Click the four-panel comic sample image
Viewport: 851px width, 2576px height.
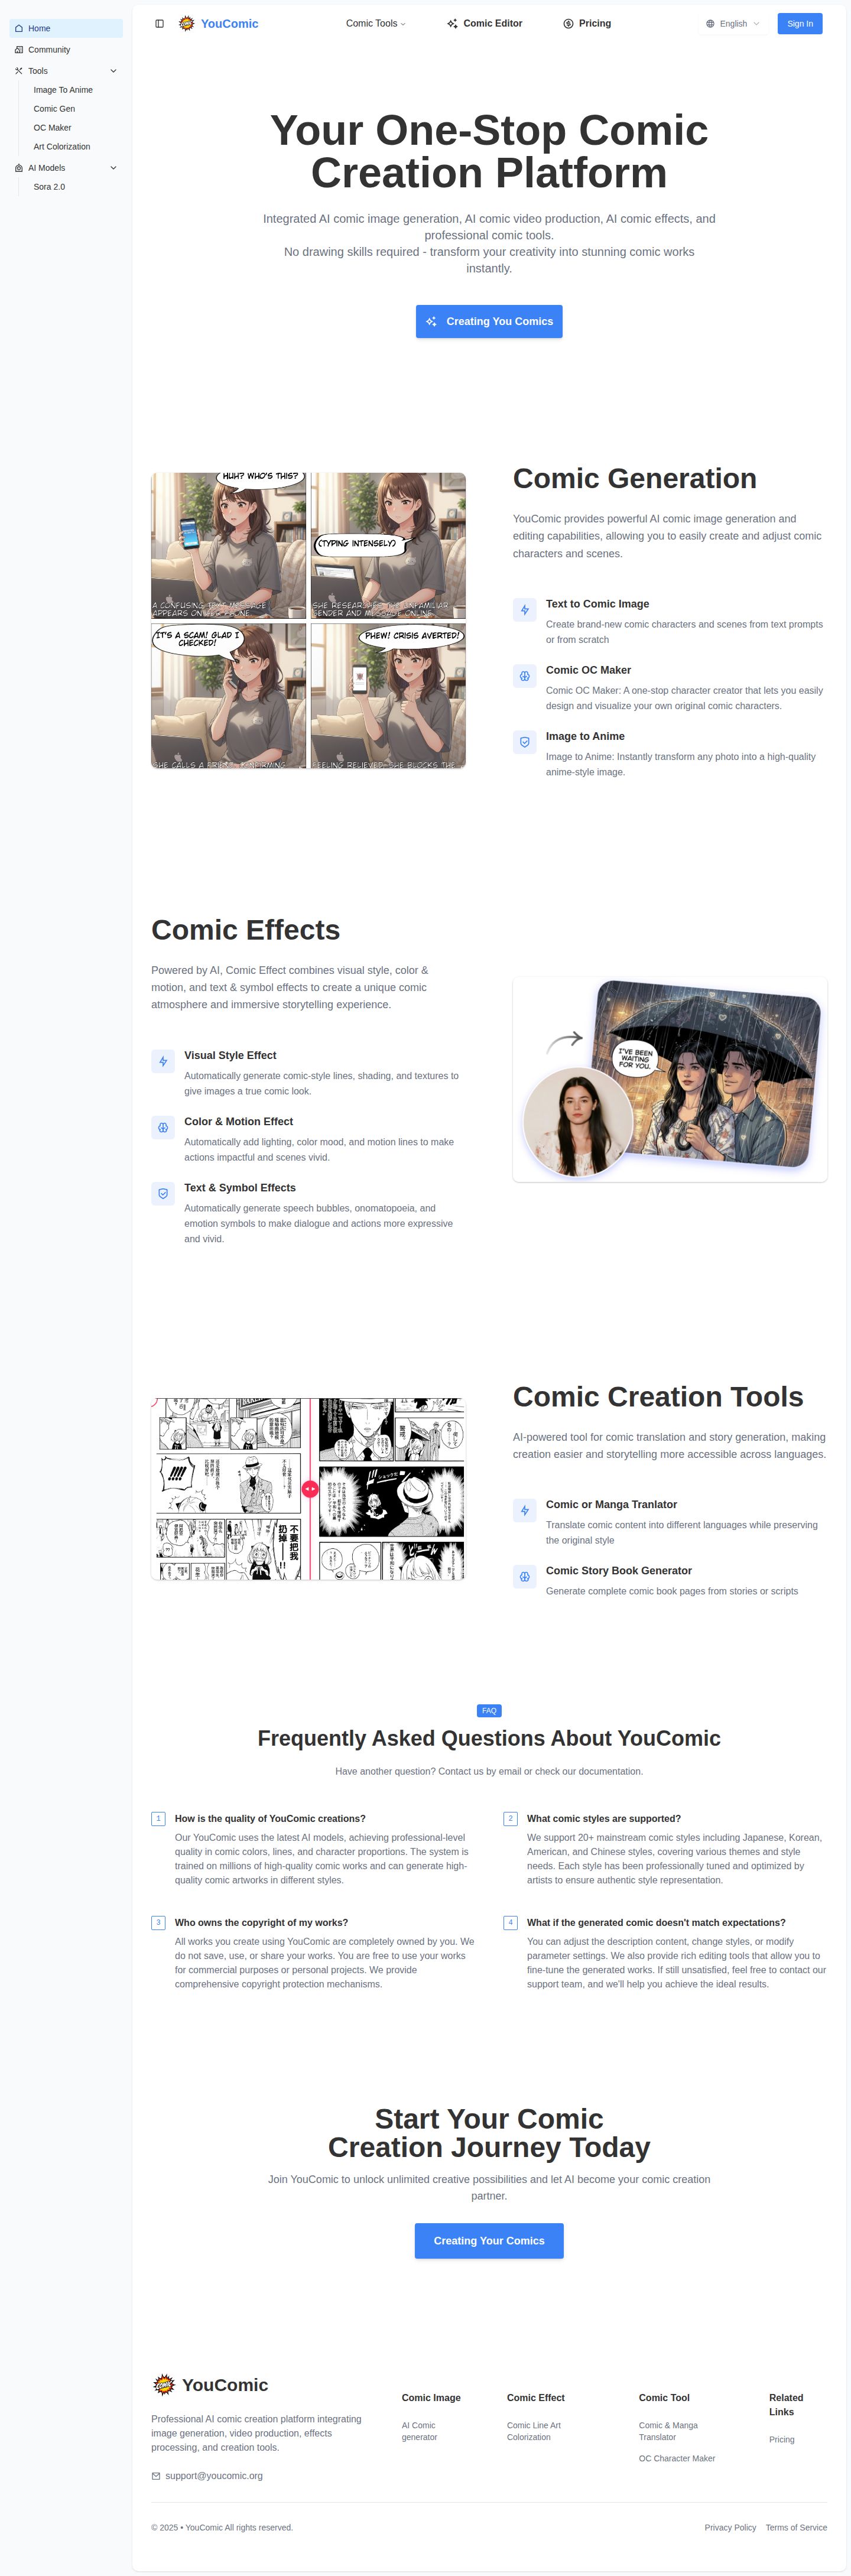point(309,621)
